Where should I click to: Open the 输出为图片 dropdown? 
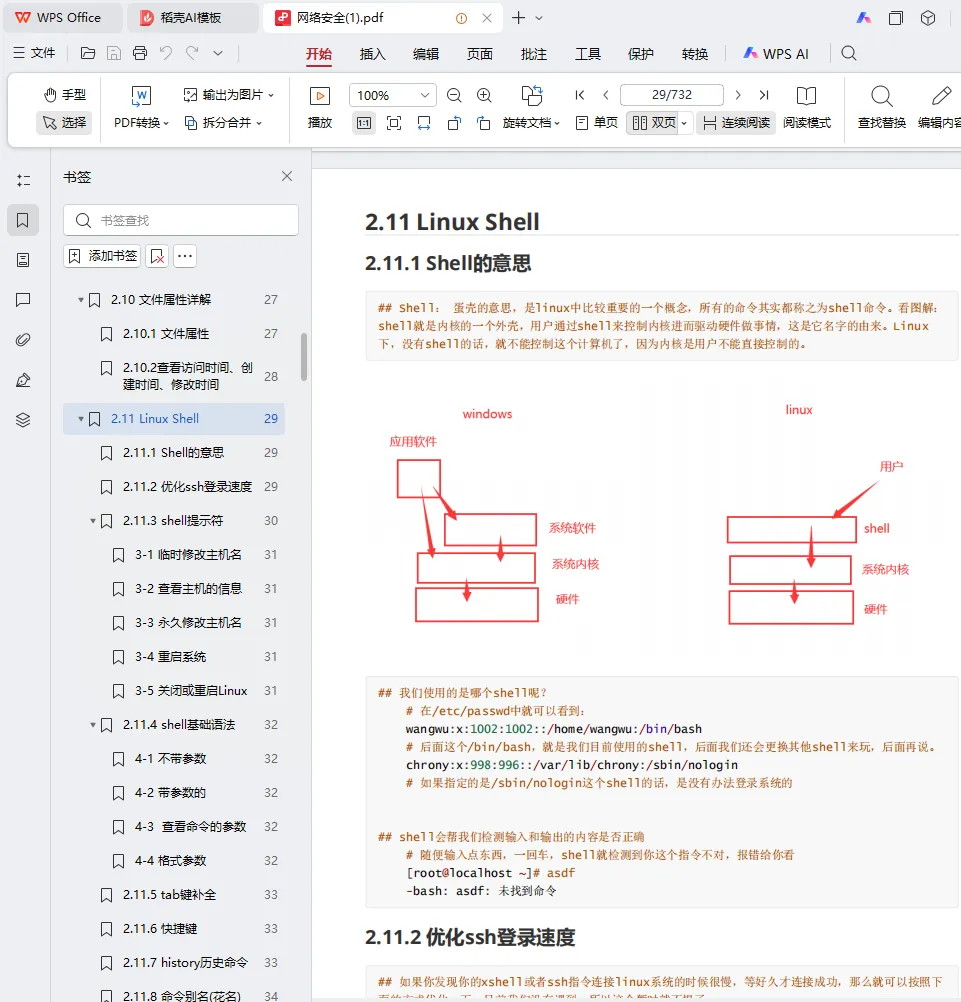coord(229,95)
